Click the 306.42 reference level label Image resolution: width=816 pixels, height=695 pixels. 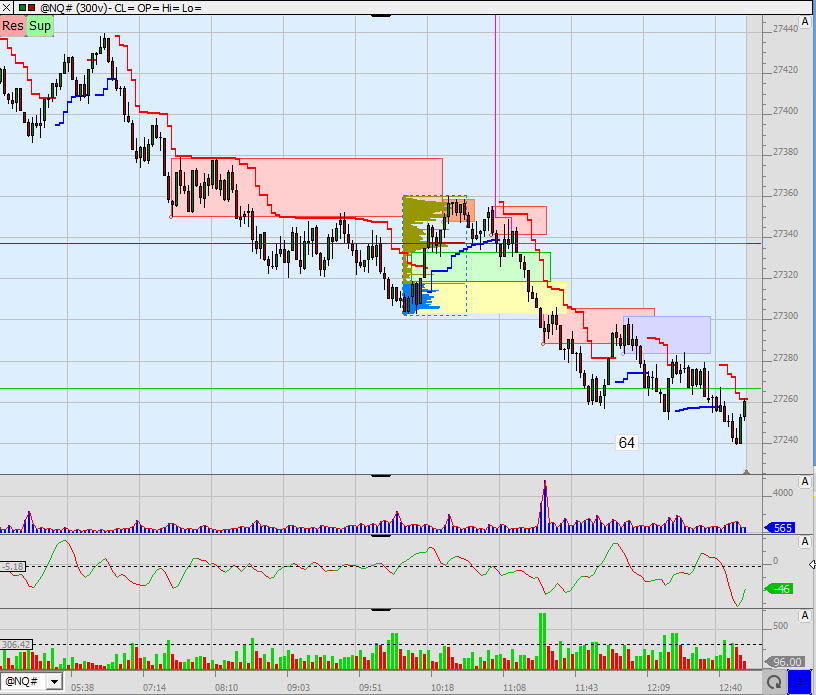point(16,645)
